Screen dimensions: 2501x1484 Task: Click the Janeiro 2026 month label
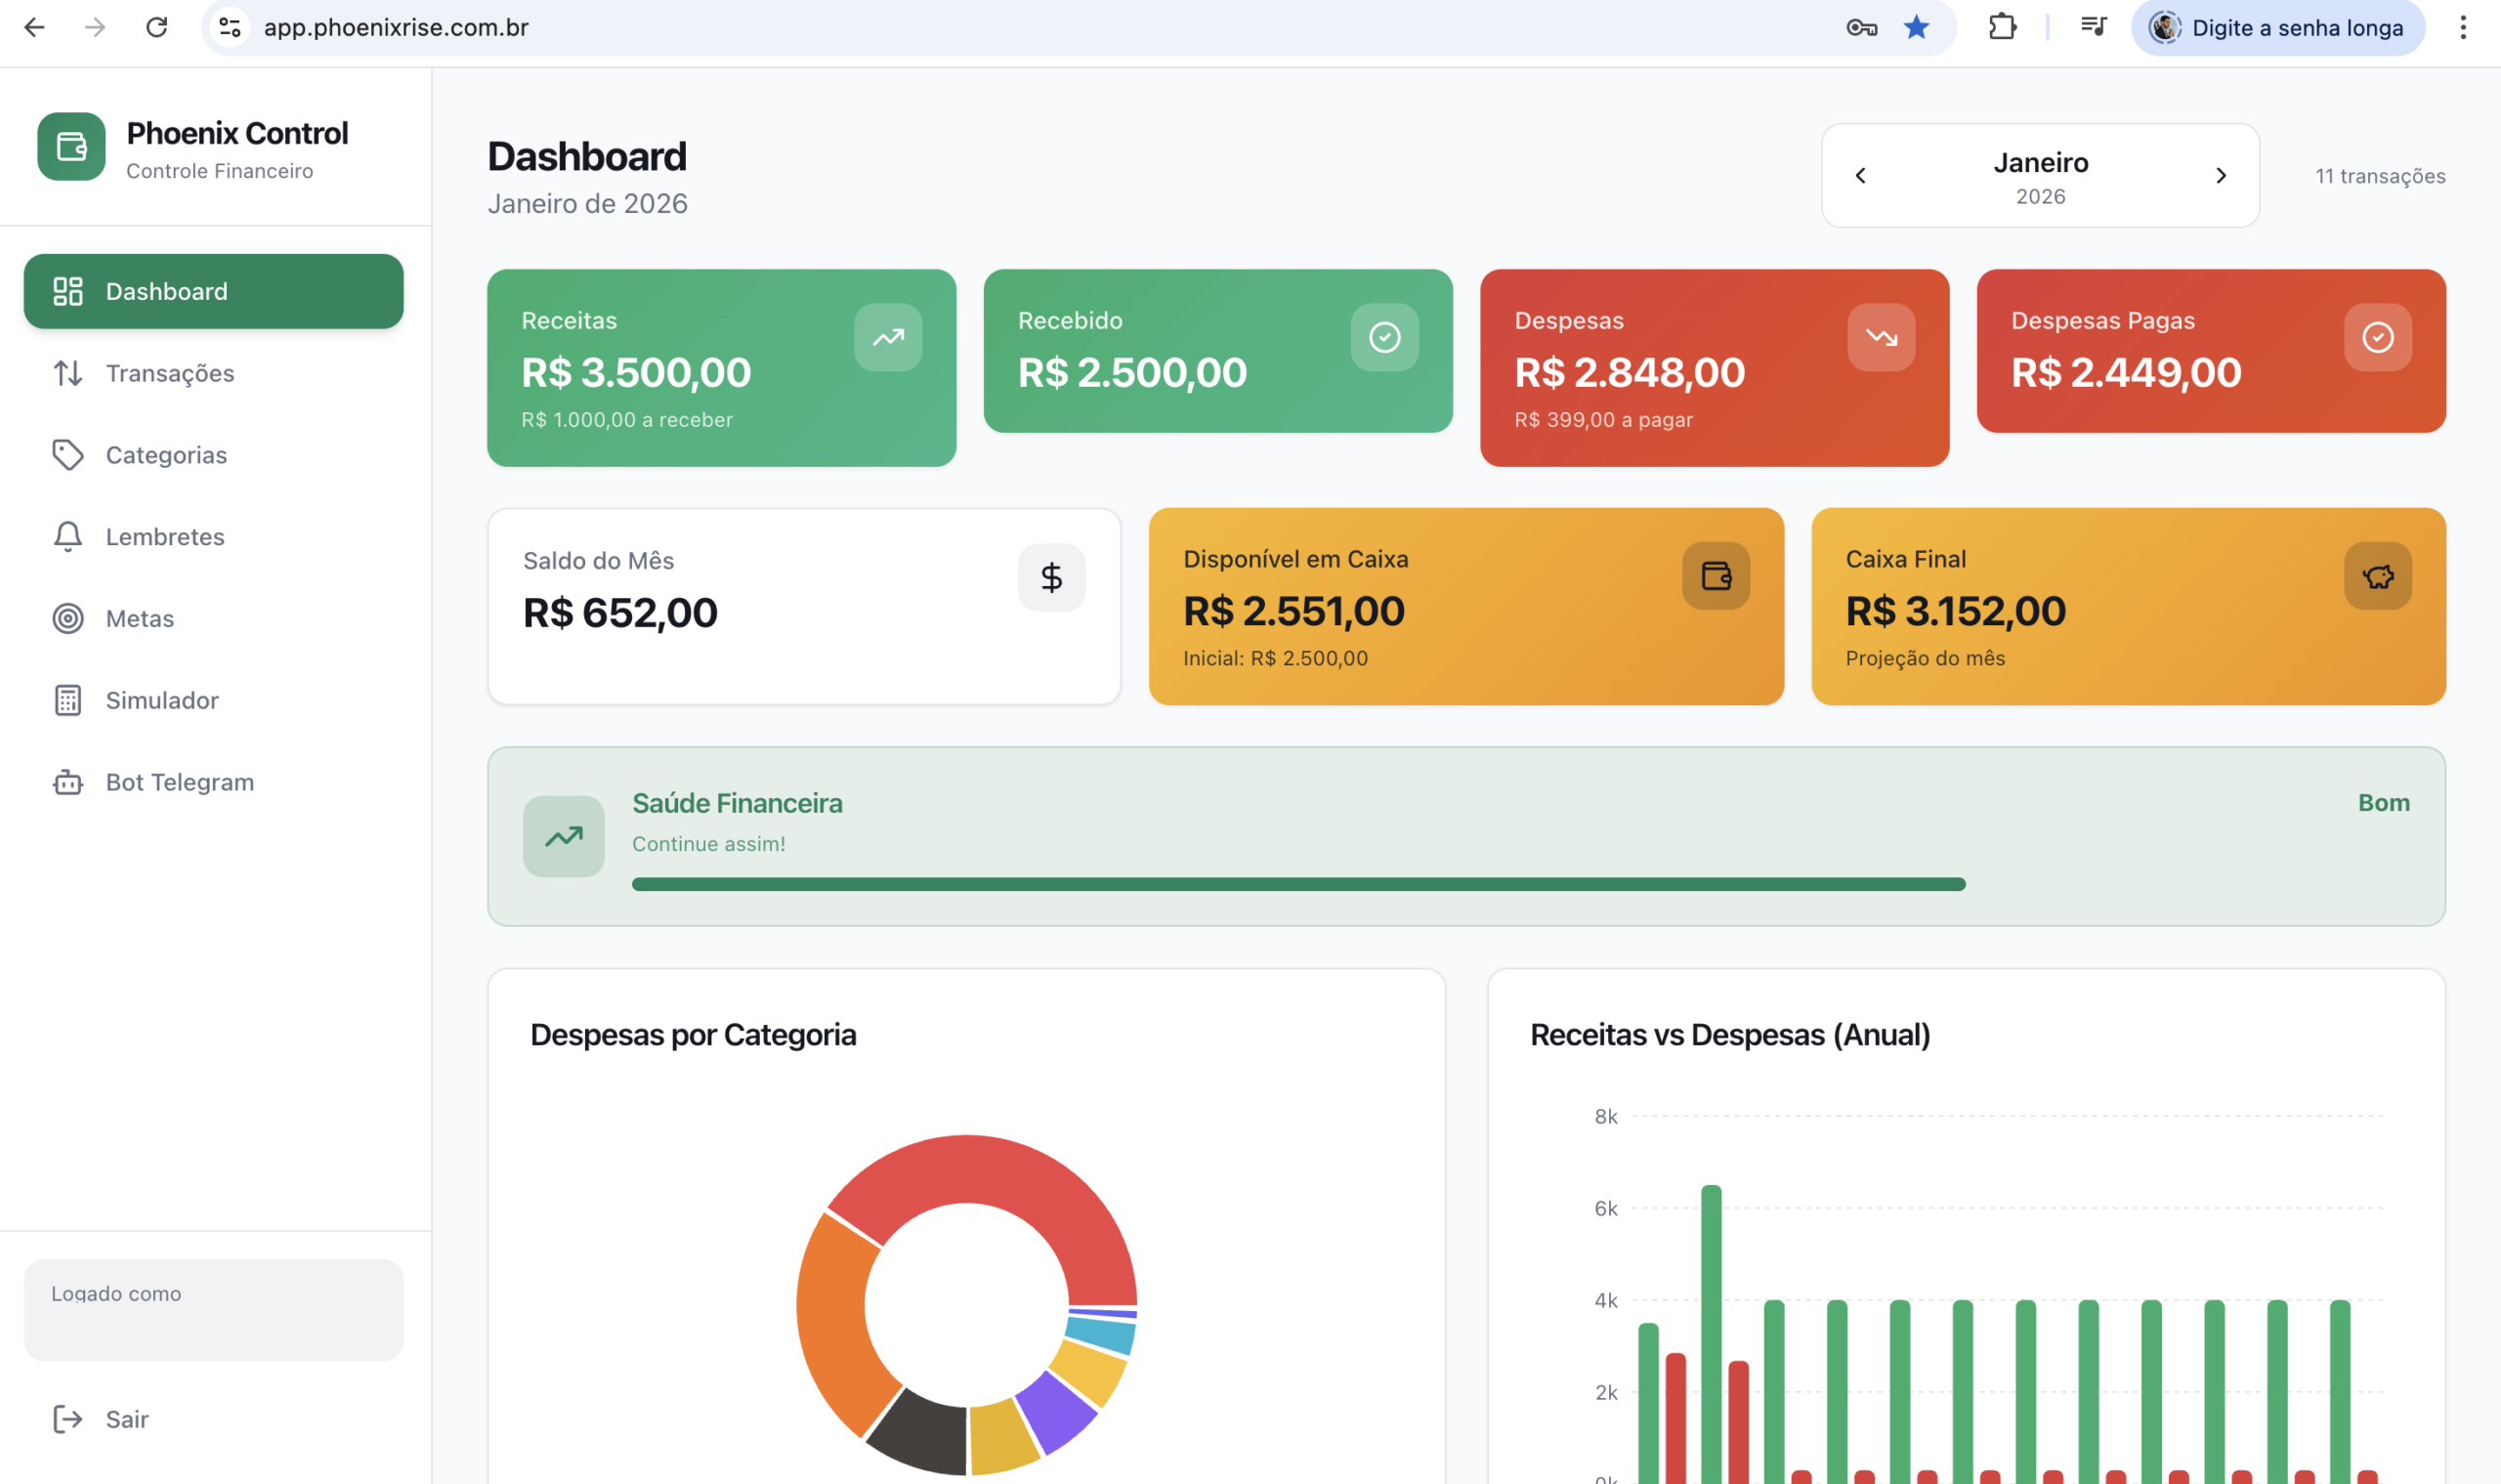tap(2040, 176)
